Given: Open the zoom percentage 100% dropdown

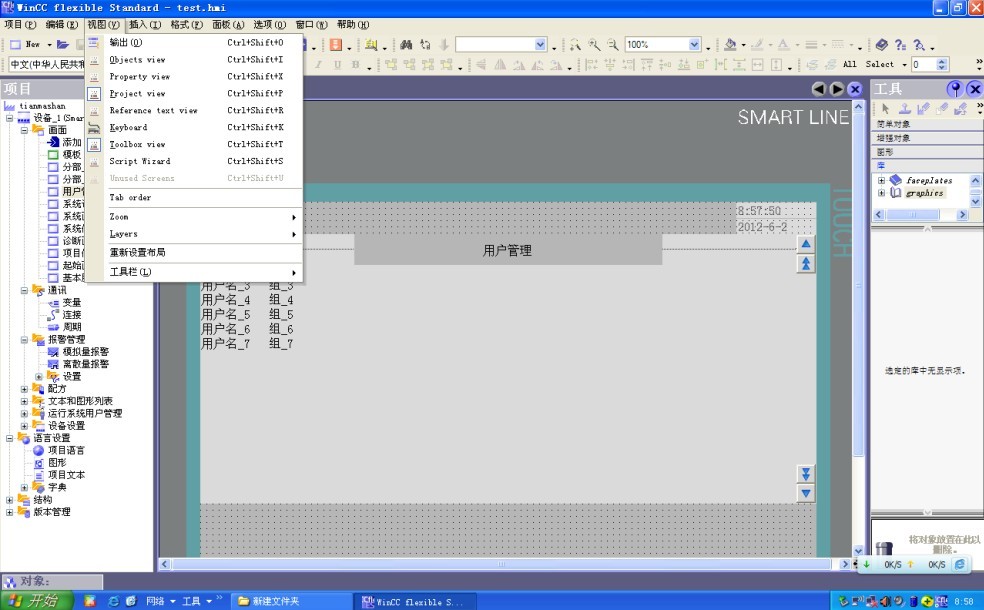Looking at the screenshot, I should pyautogui.click(x=694, y=45).
